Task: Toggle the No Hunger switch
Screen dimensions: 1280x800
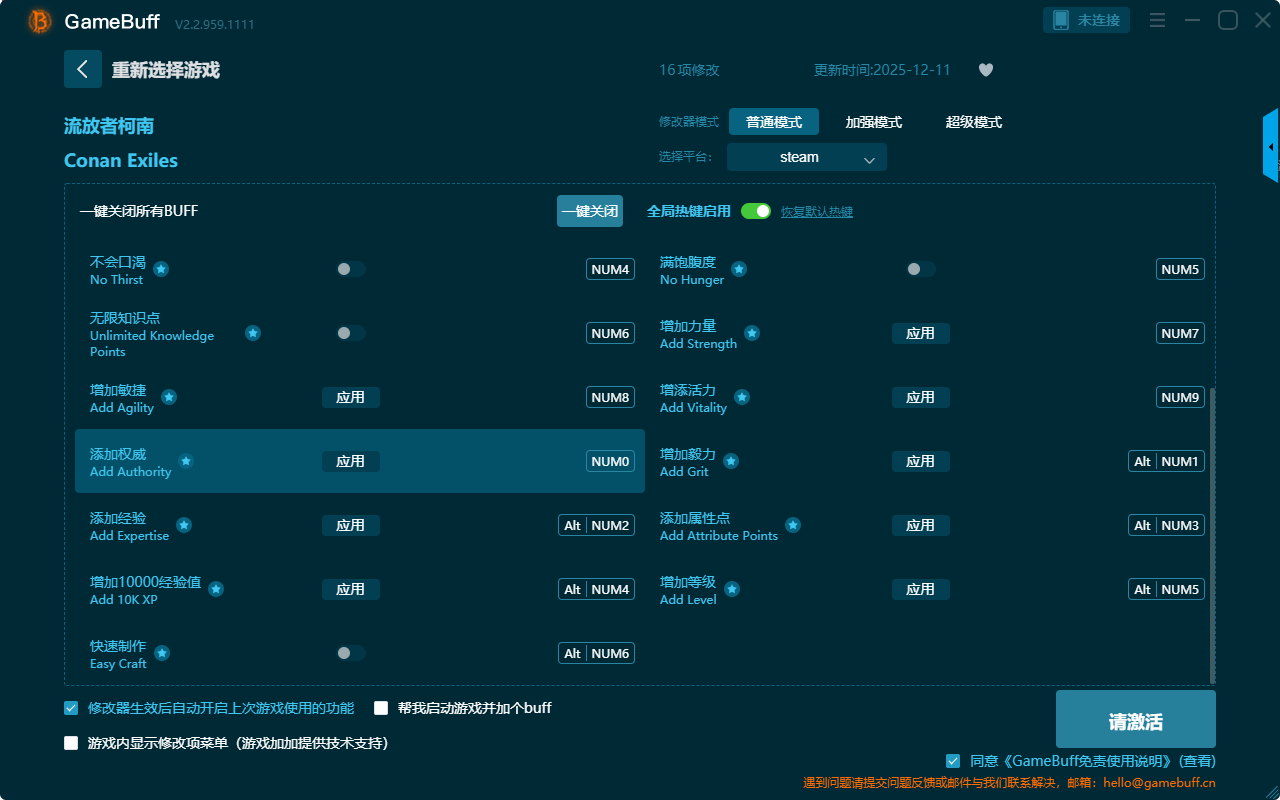Action: [920, 269]
